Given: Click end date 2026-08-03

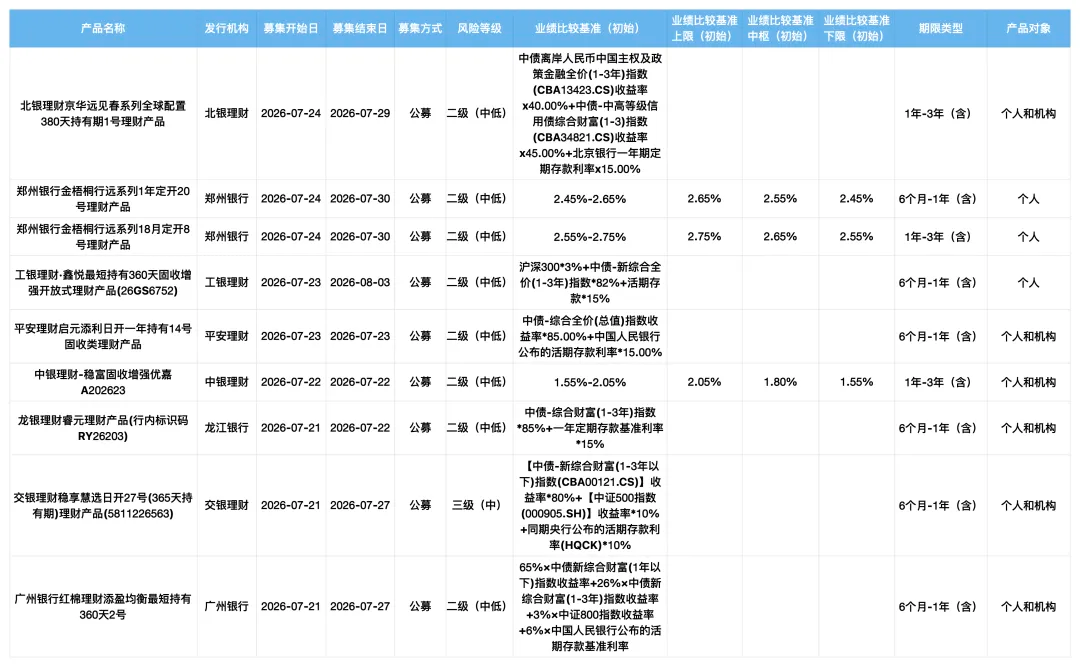Looking at the screenshot, I should tap(360, 283).
